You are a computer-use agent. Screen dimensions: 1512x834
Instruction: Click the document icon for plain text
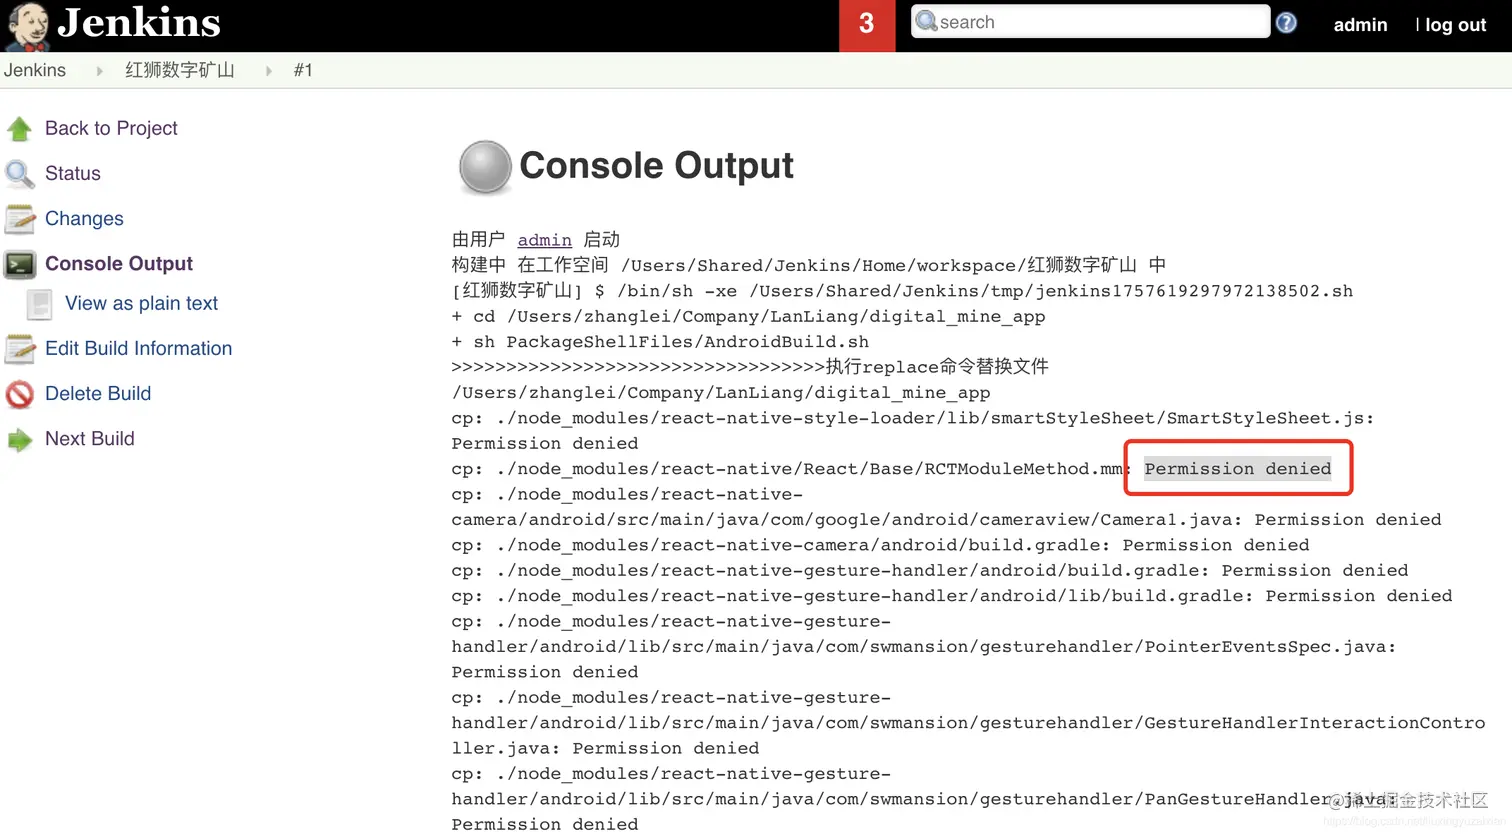39,304
